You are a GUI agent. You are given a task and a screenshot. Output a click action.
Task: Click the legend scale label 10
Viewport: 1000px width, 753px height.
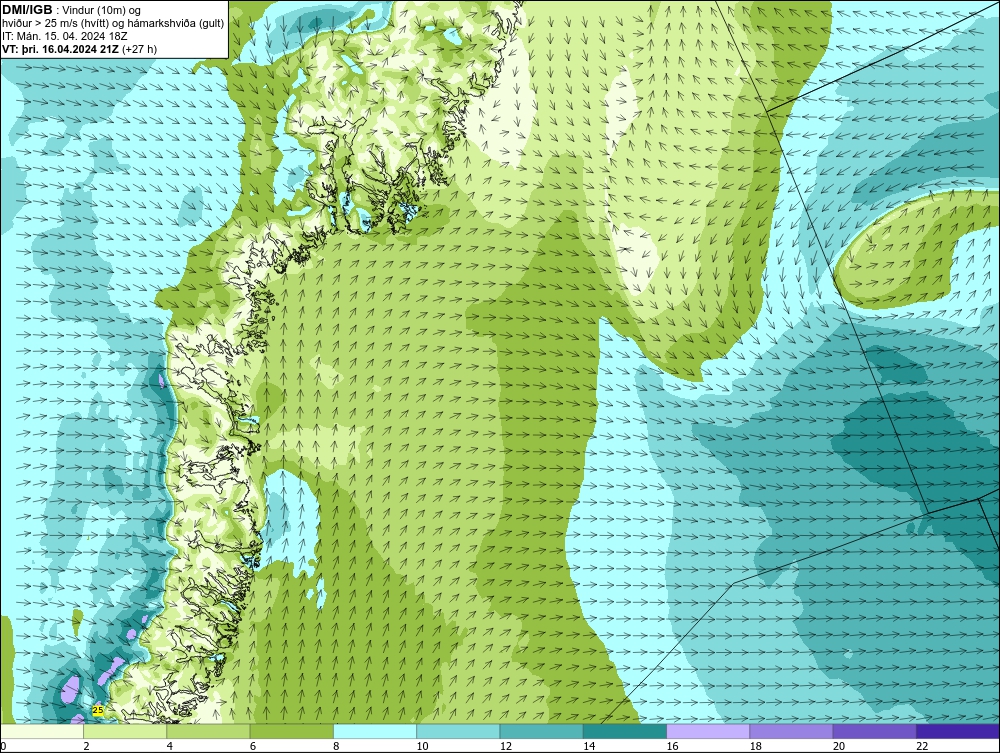pyautogui.click(x=423, y=746)
